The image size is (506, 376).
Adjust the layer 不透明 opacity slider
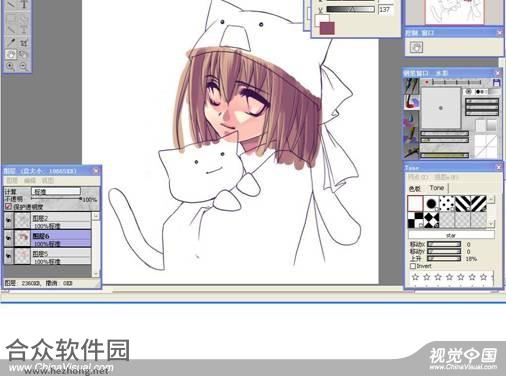pyautogui.click(x=57, y=199)
